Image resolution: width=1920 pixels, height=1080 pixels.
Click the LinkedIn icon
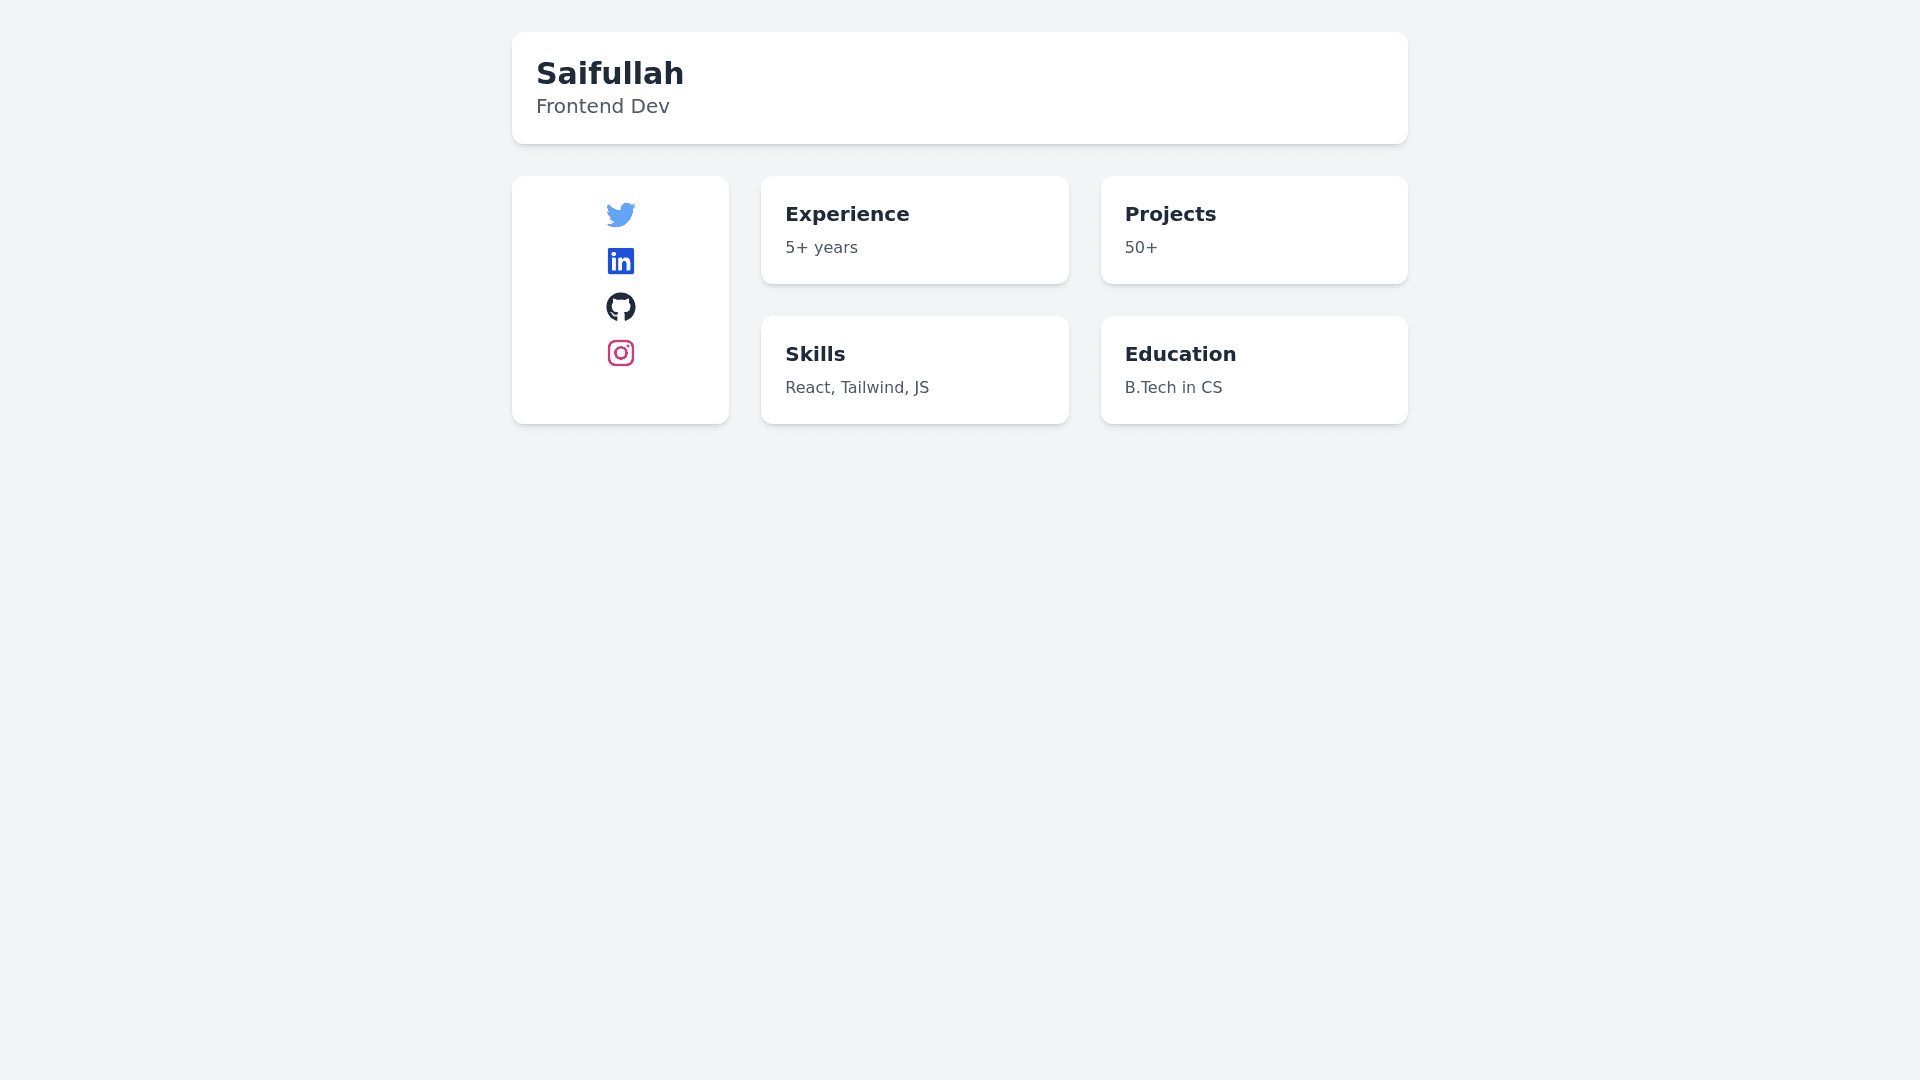click(x=620, y=261)
